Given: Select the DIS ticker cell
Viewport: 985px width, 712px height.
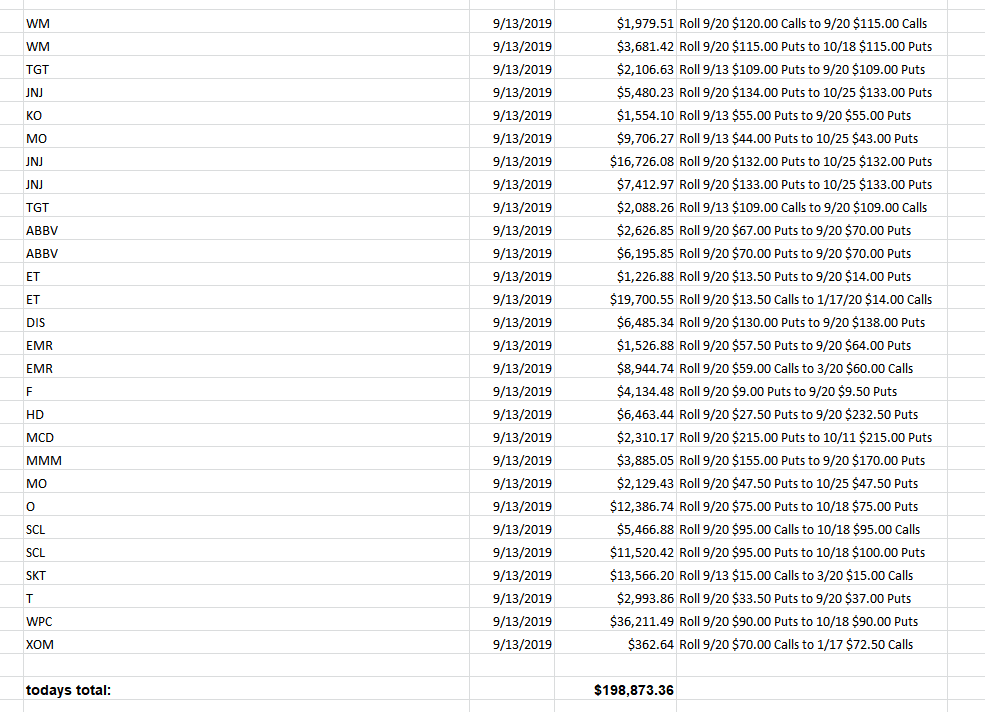Looking at the screenshot, I should click(246, 322).
